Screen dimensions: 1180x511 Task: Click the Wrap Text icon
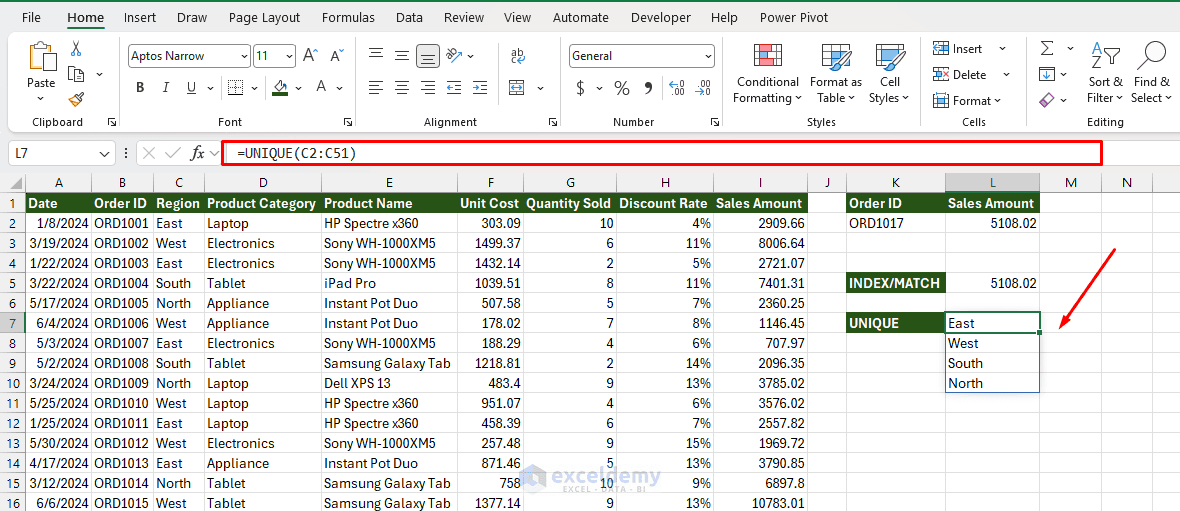[x=518, y=55]
